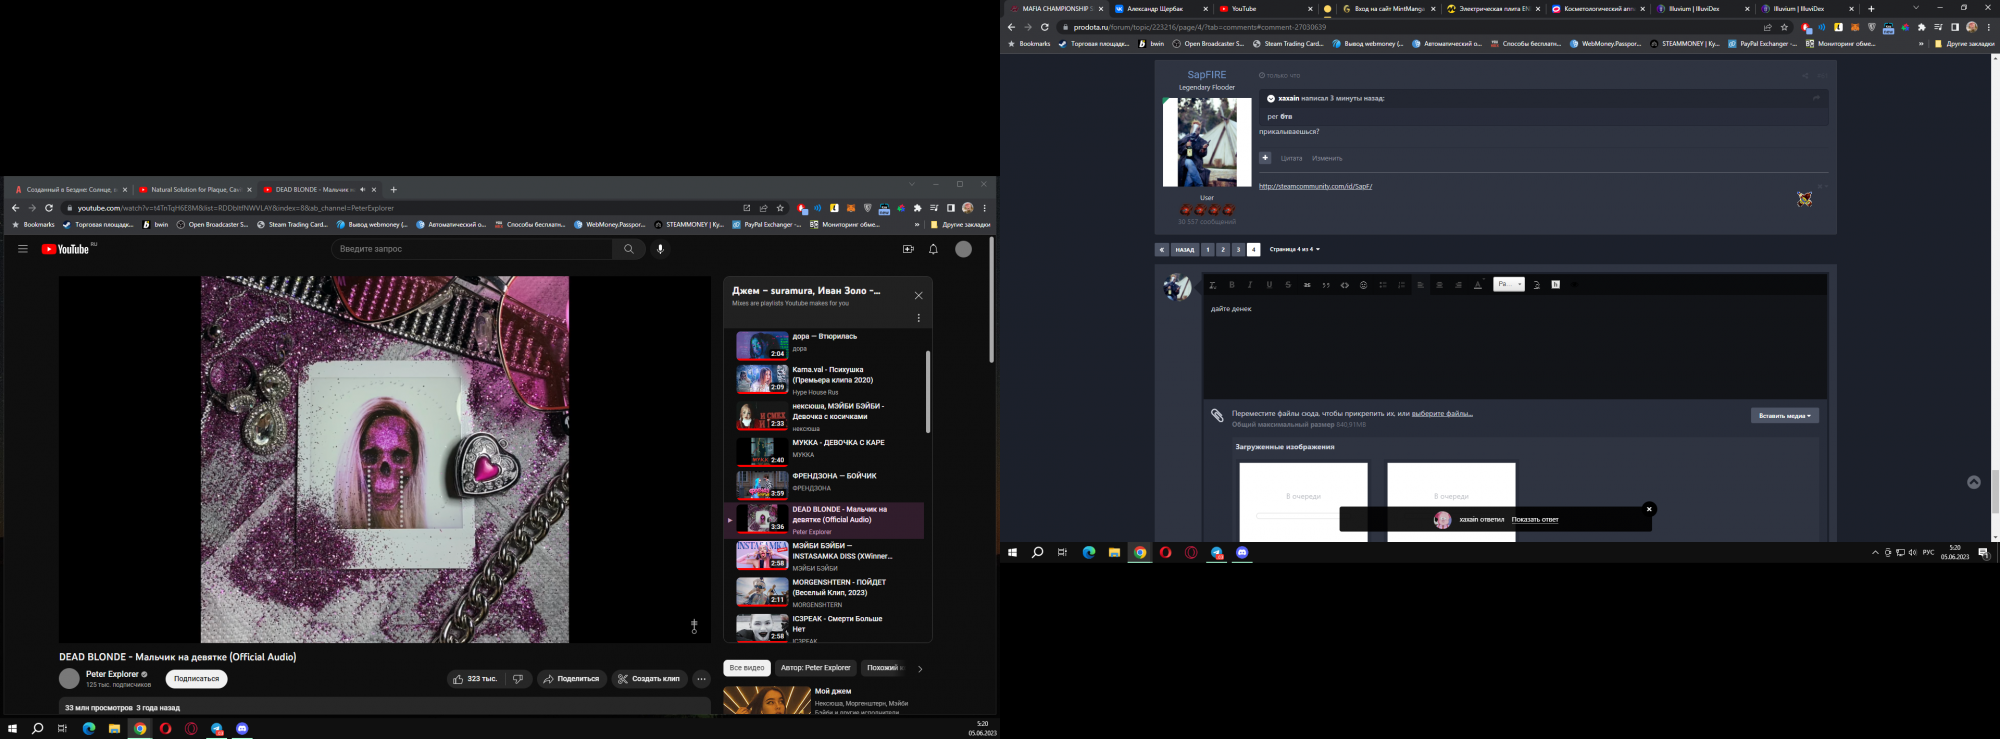Open the 'Вставить медиа' dropdown
Image resolution: width=2000 pixels, height=739 pixels.
pos(1784,416)
